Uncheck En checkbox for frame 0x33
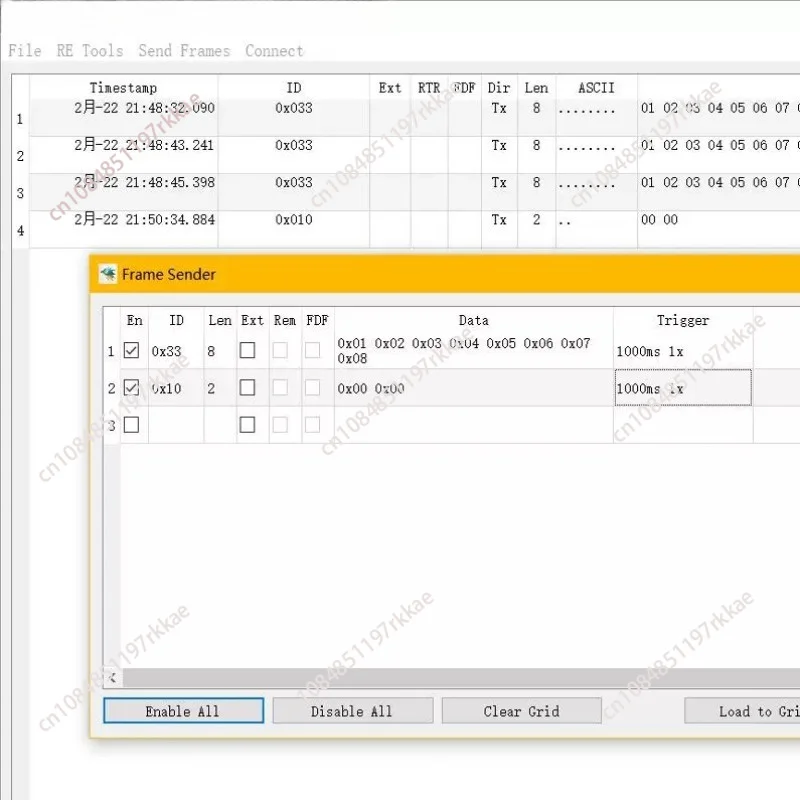 pyautogui.click(x=131, y=351)
